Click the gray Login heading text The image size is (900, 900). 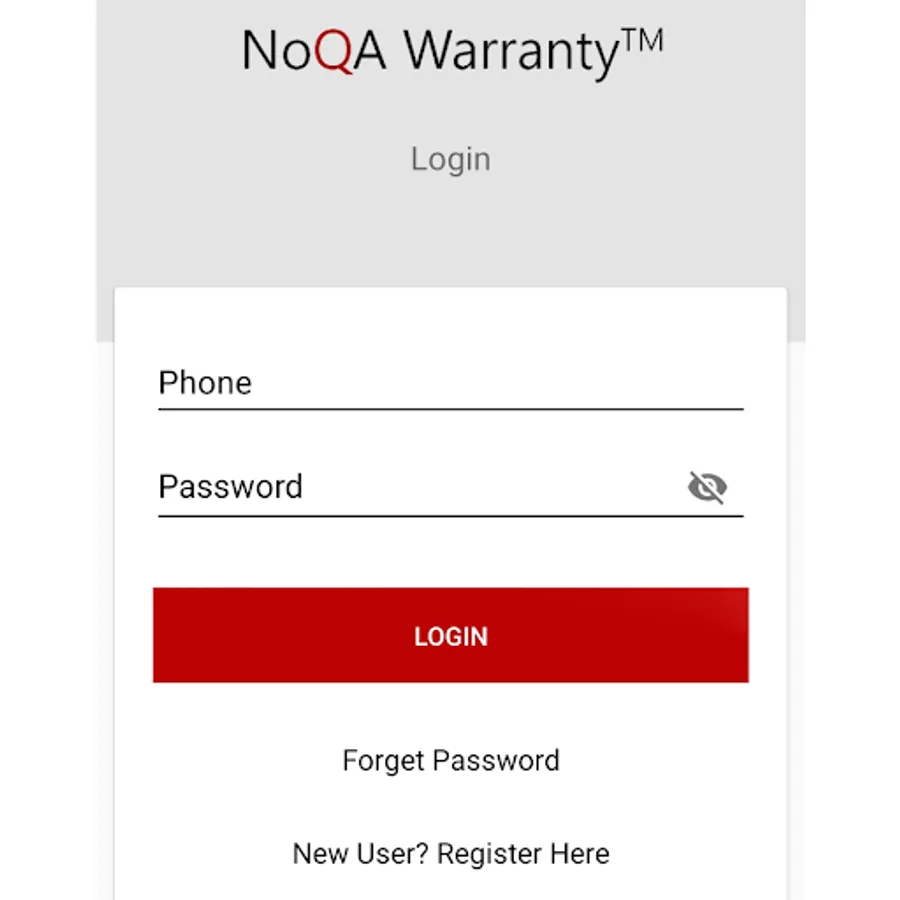point(451,160)
